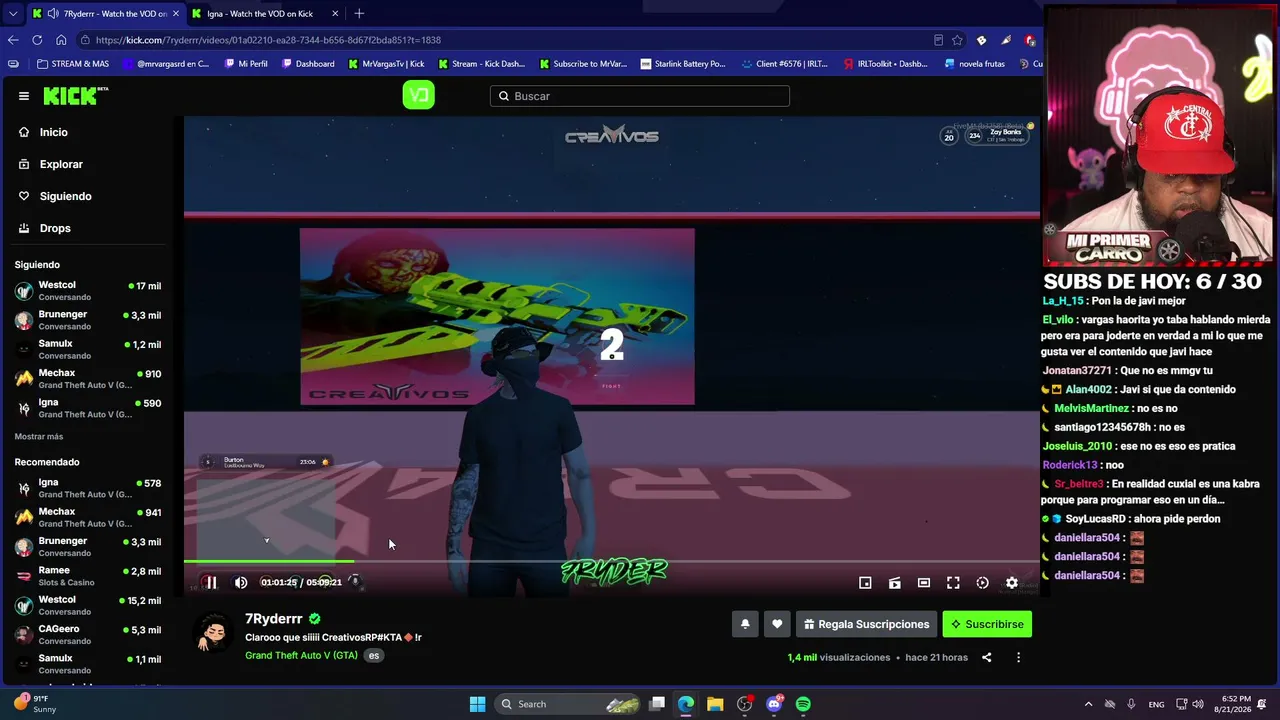Open the Kick hamburger sidebar menu
This screenshot has width=1280, height=720.
pyautogui.click(x=24, y=96)
